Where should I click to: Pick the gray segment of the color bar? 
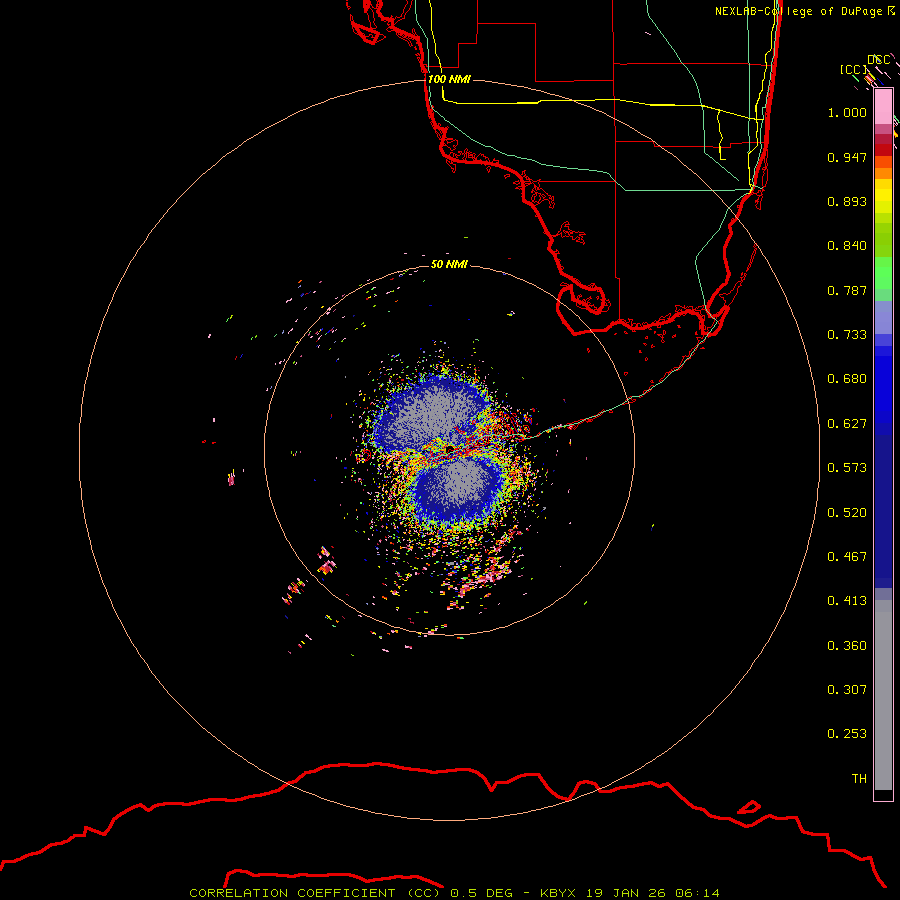(x=883, y=695)
